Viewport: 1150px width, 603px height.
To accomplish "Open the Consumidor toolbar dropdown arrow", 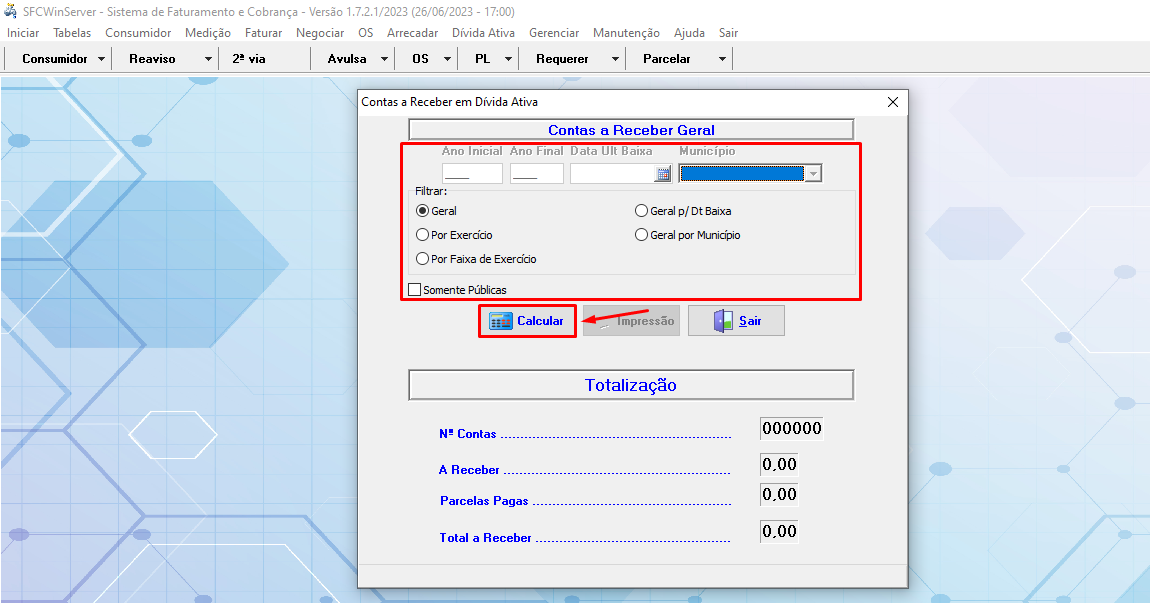I will (102, 59).
